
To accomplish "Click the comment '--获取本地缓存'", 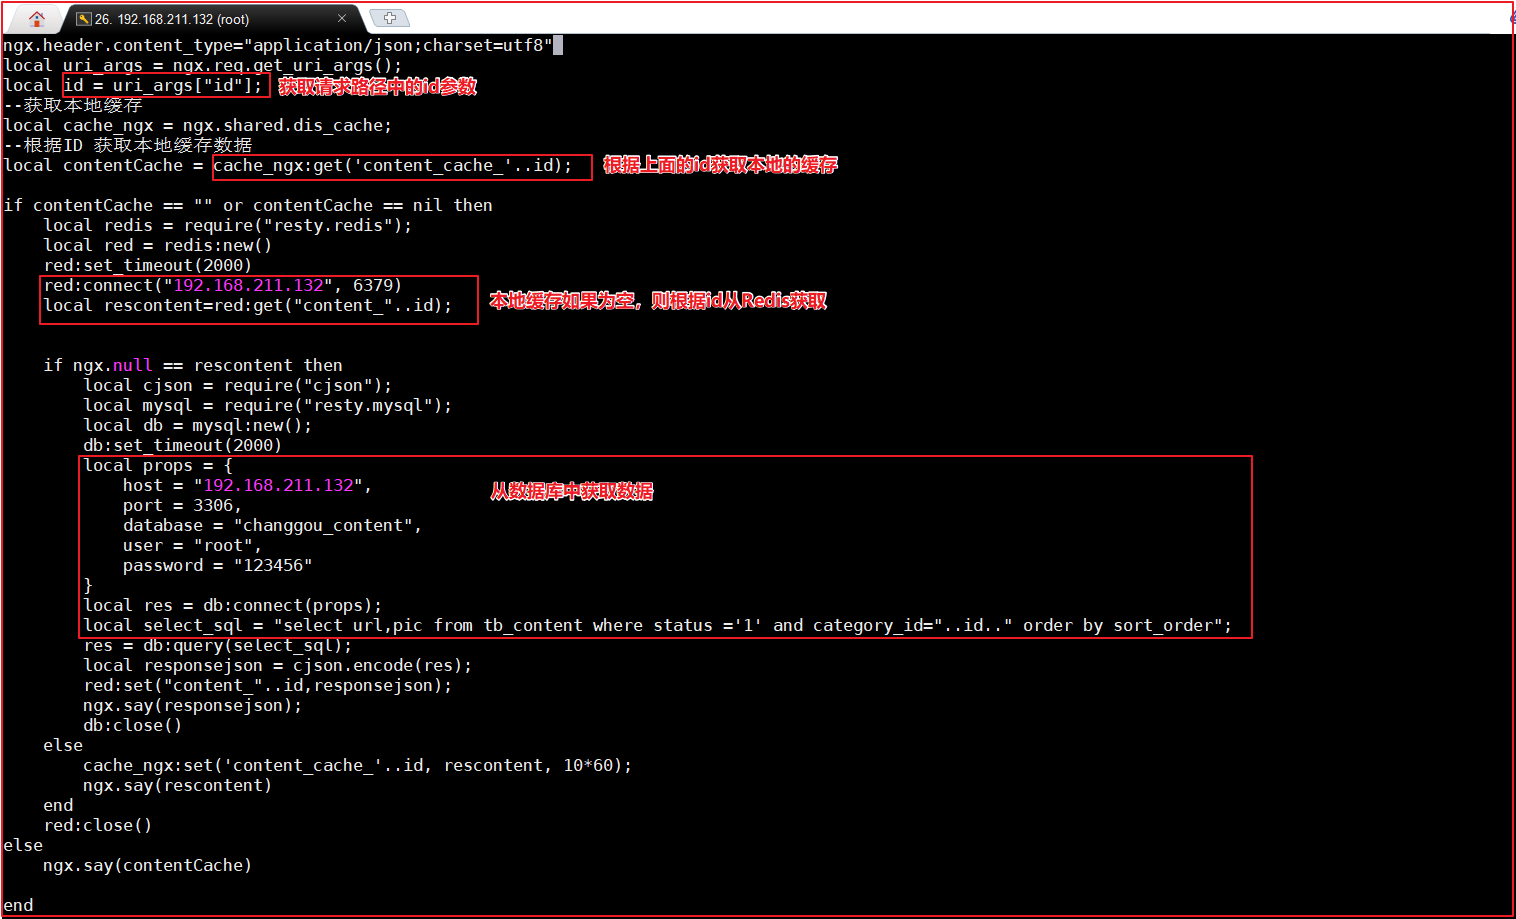I will coord(73,105).
